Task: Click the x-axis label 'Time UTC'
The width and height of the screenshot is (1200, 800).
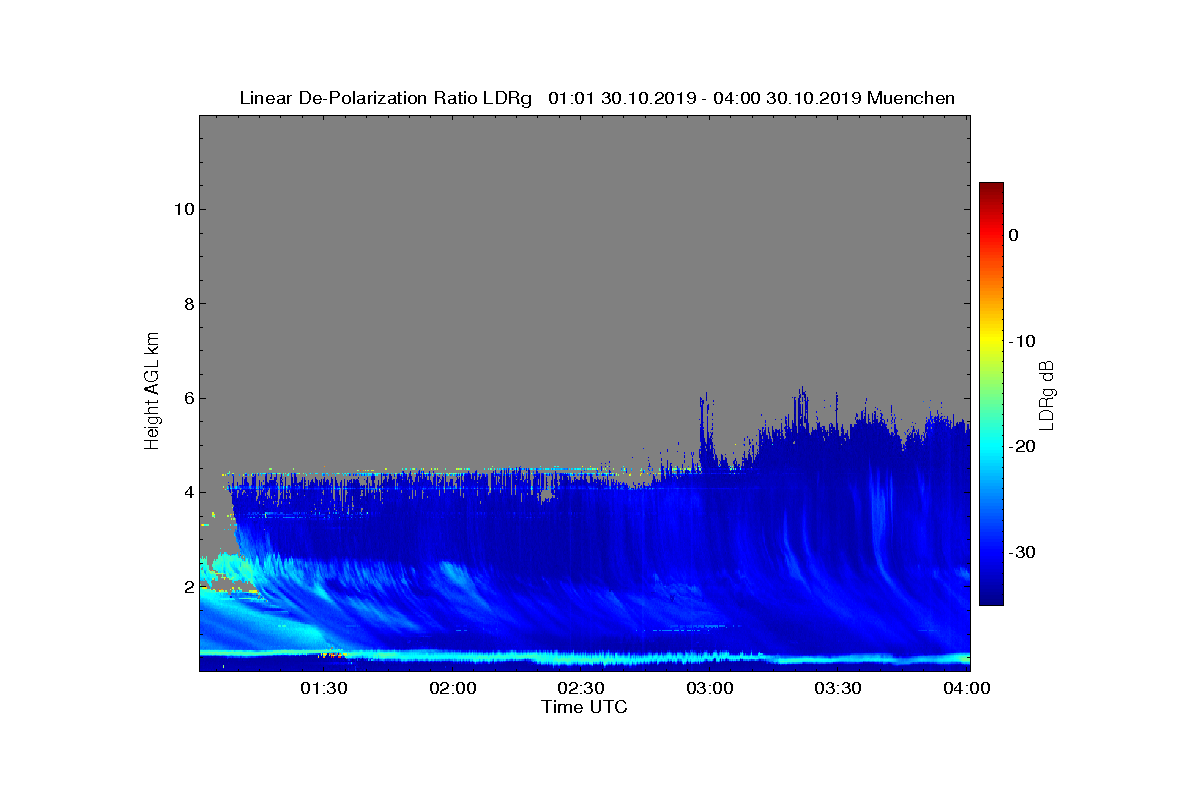Action: pos(585,707)
